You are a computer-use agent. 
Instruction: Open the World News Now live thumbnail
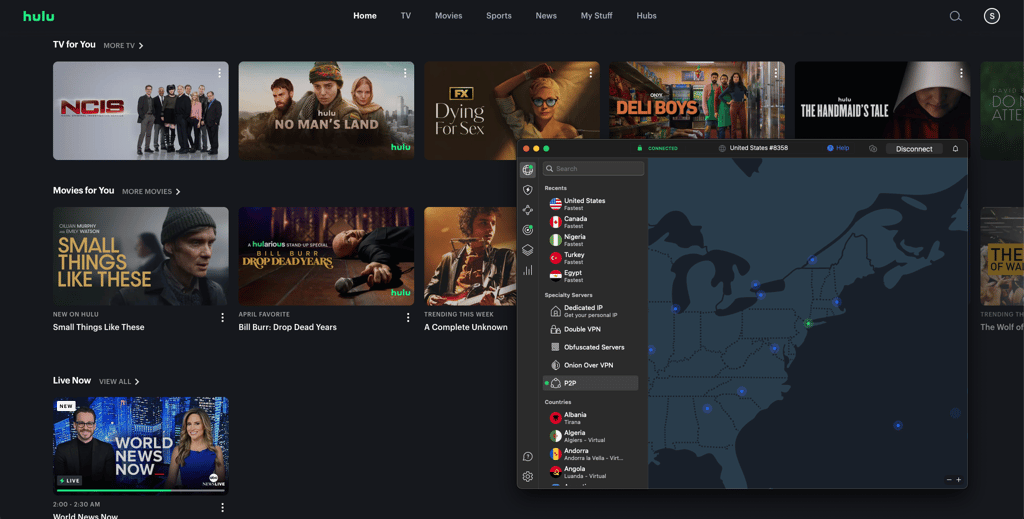140,446
